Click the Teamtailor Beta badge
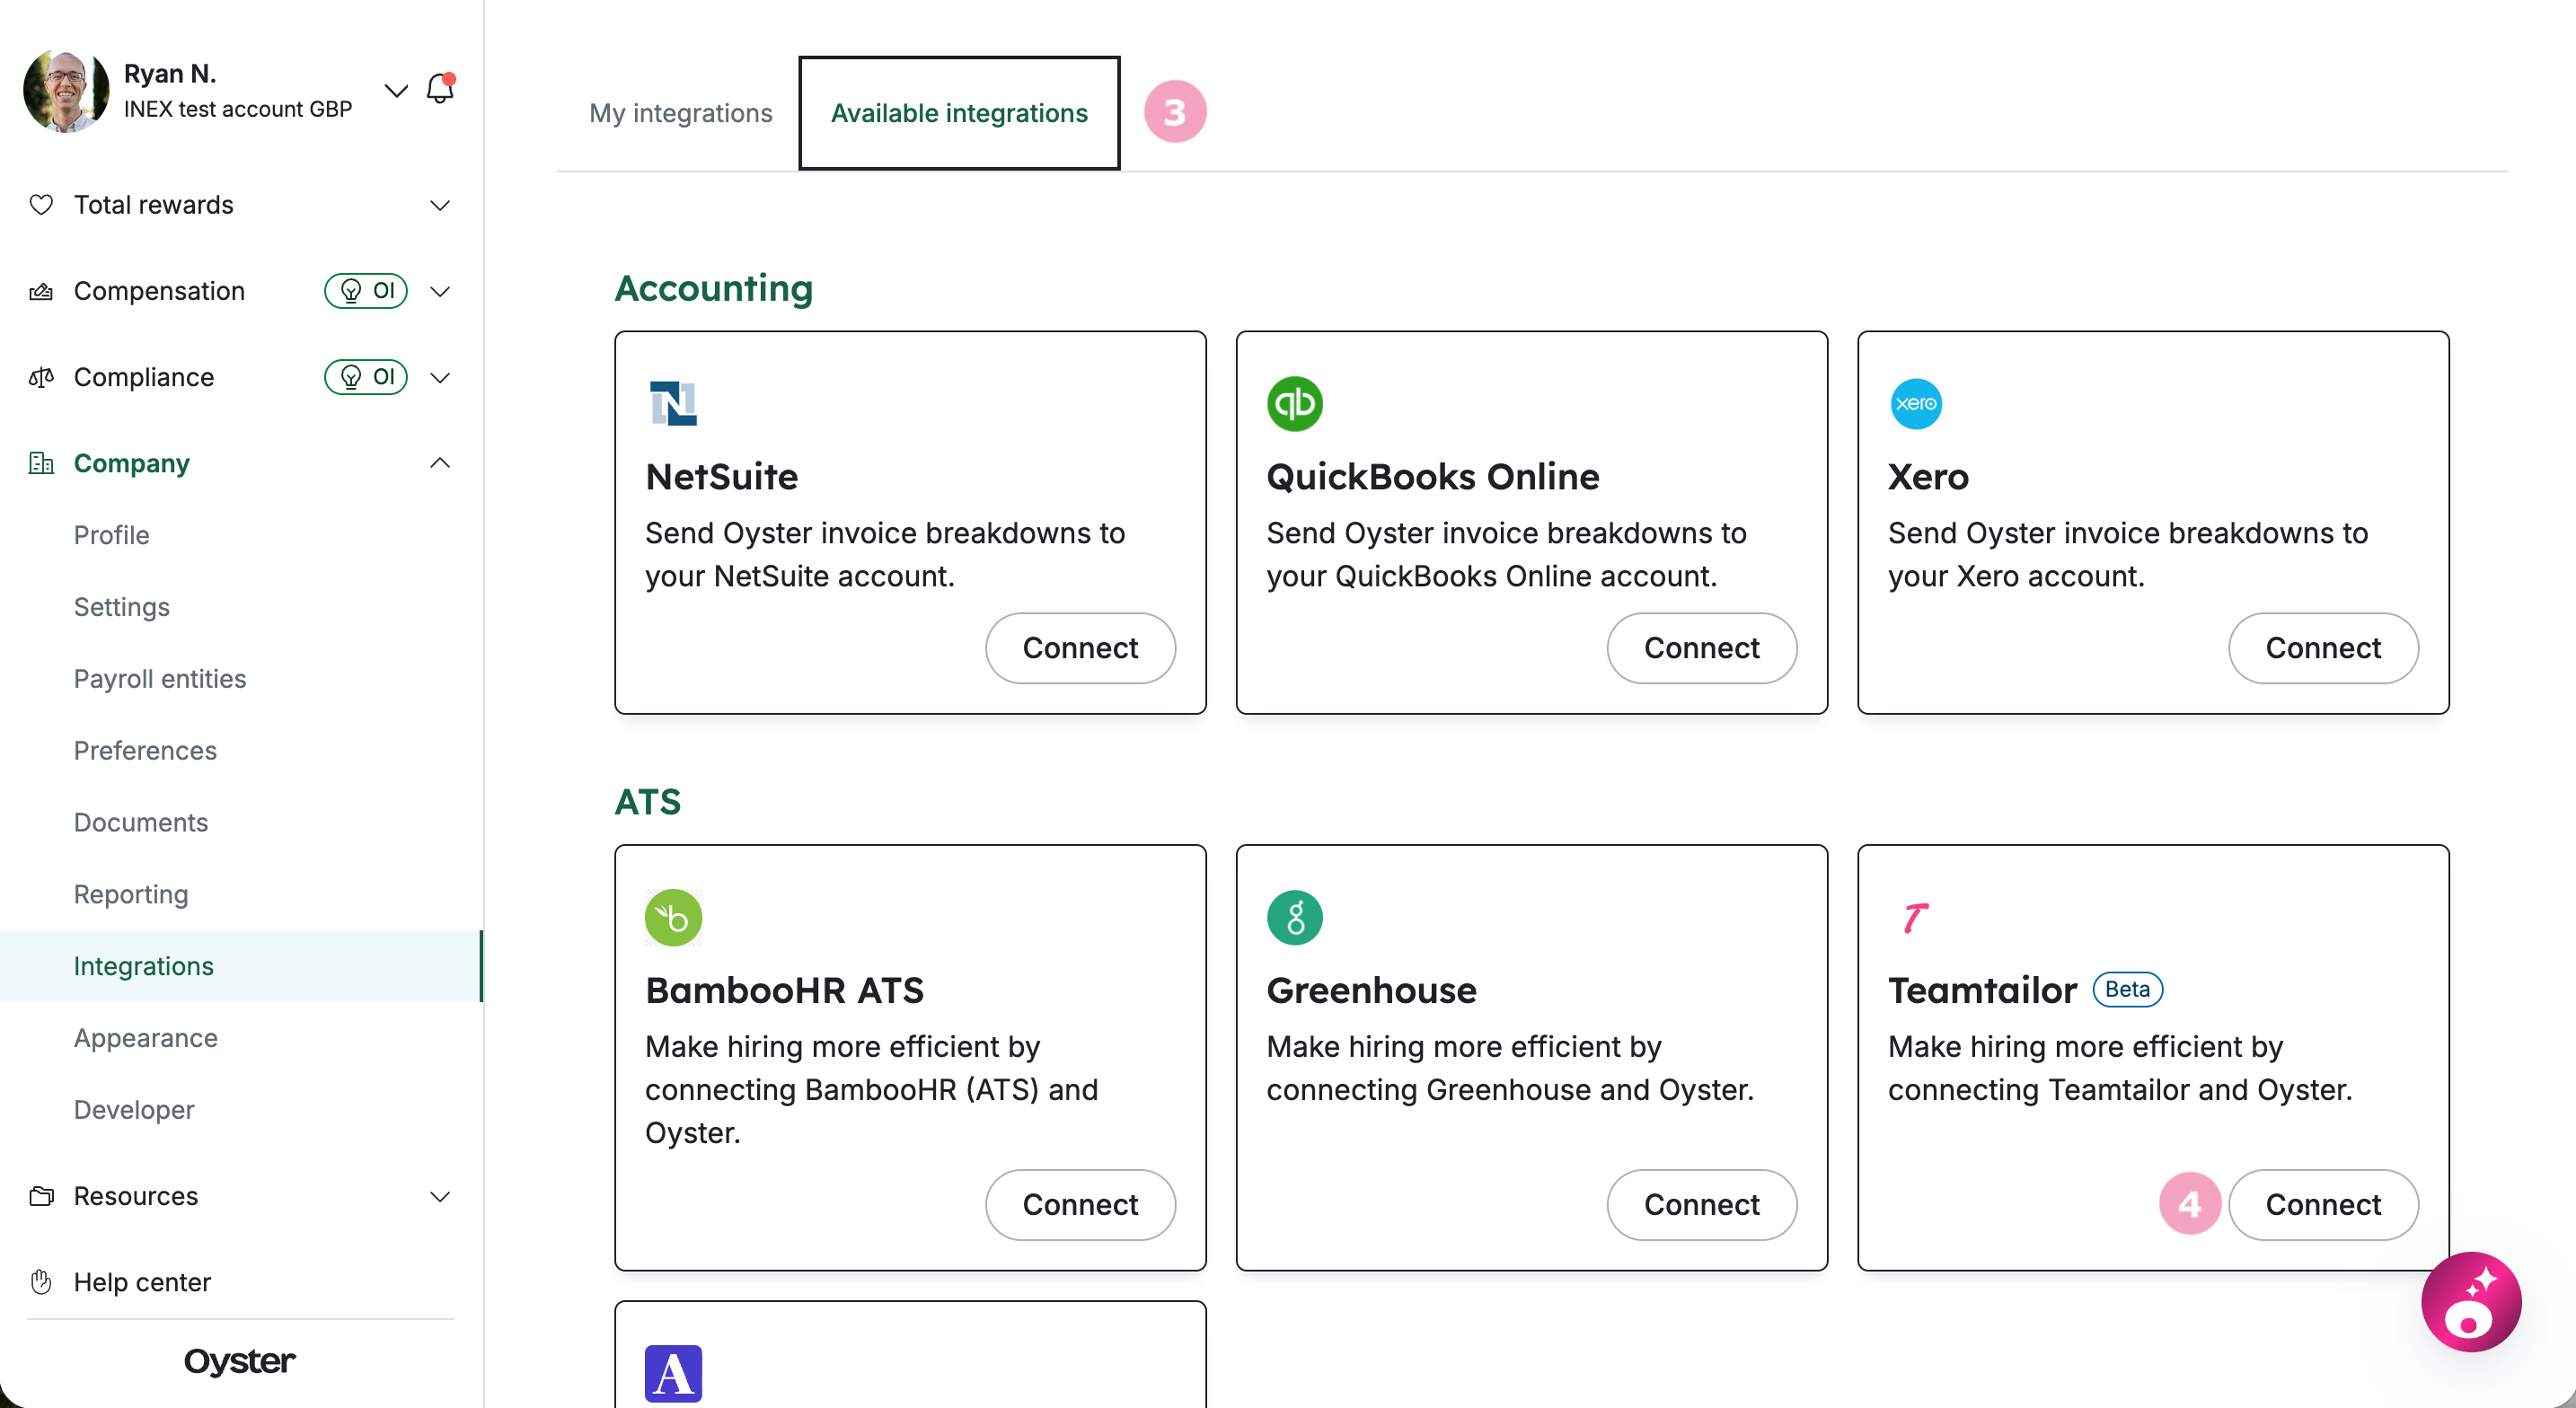The width and height of the screenshot is (2576, 1408). tap(2128, 989)
